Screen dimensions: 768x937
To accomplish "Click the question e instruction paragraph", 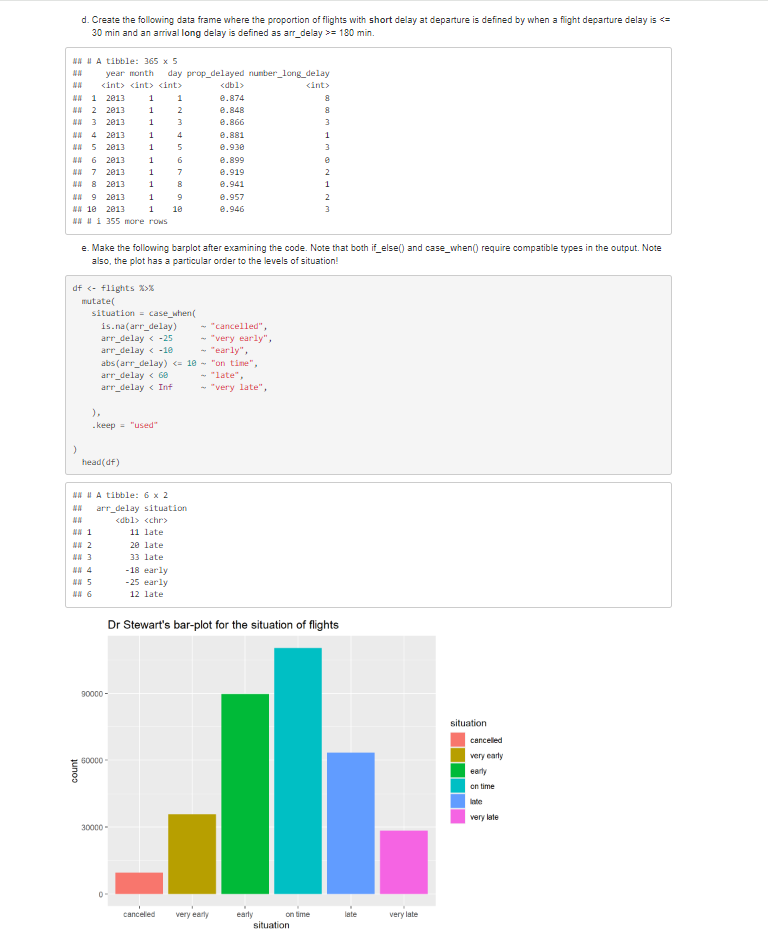I will [372, 254].
